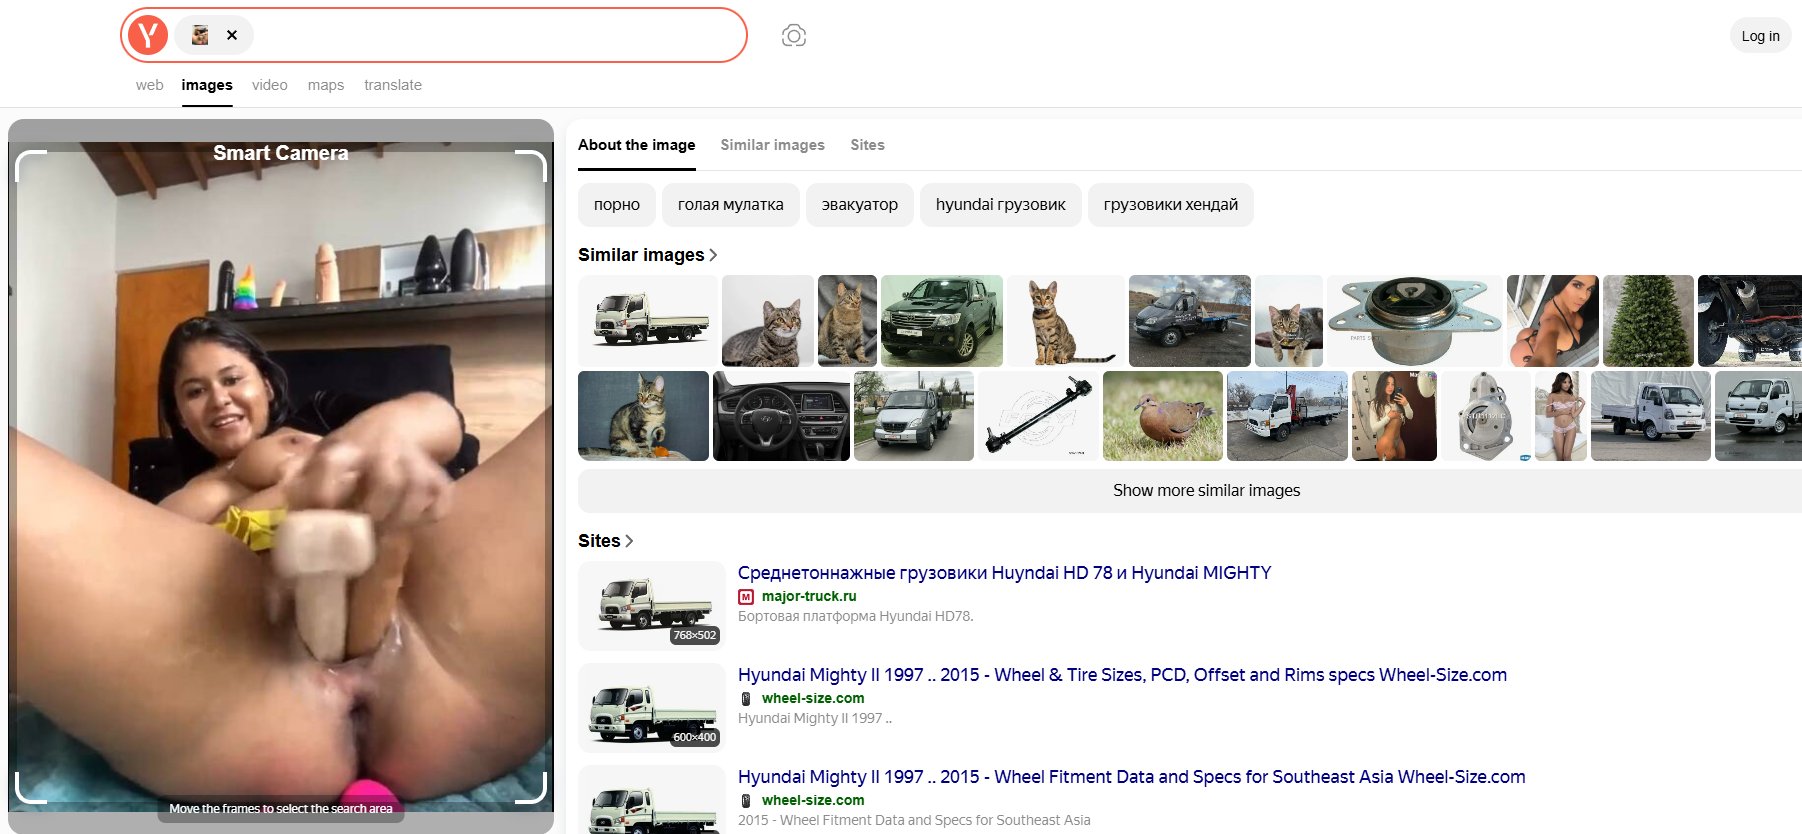The width and height of the screenshot is (1802, 834).
Task: Select the "hyundai грузовик" tag chip
Action: (x=1000, y=205)
